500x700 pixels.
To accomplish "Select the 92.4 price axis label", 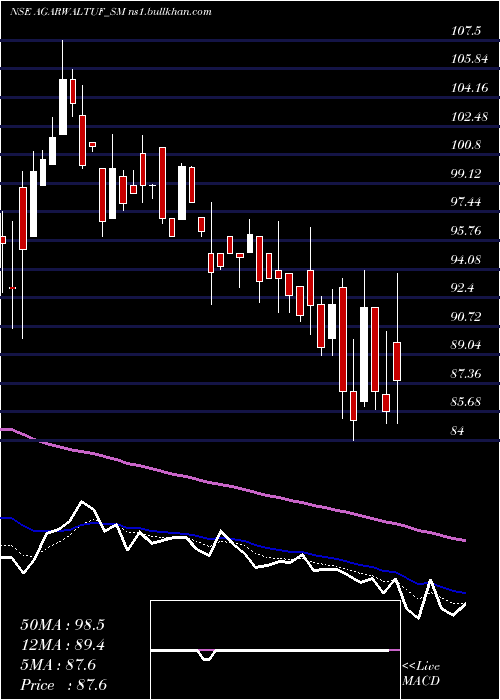I will coord(464,288).
